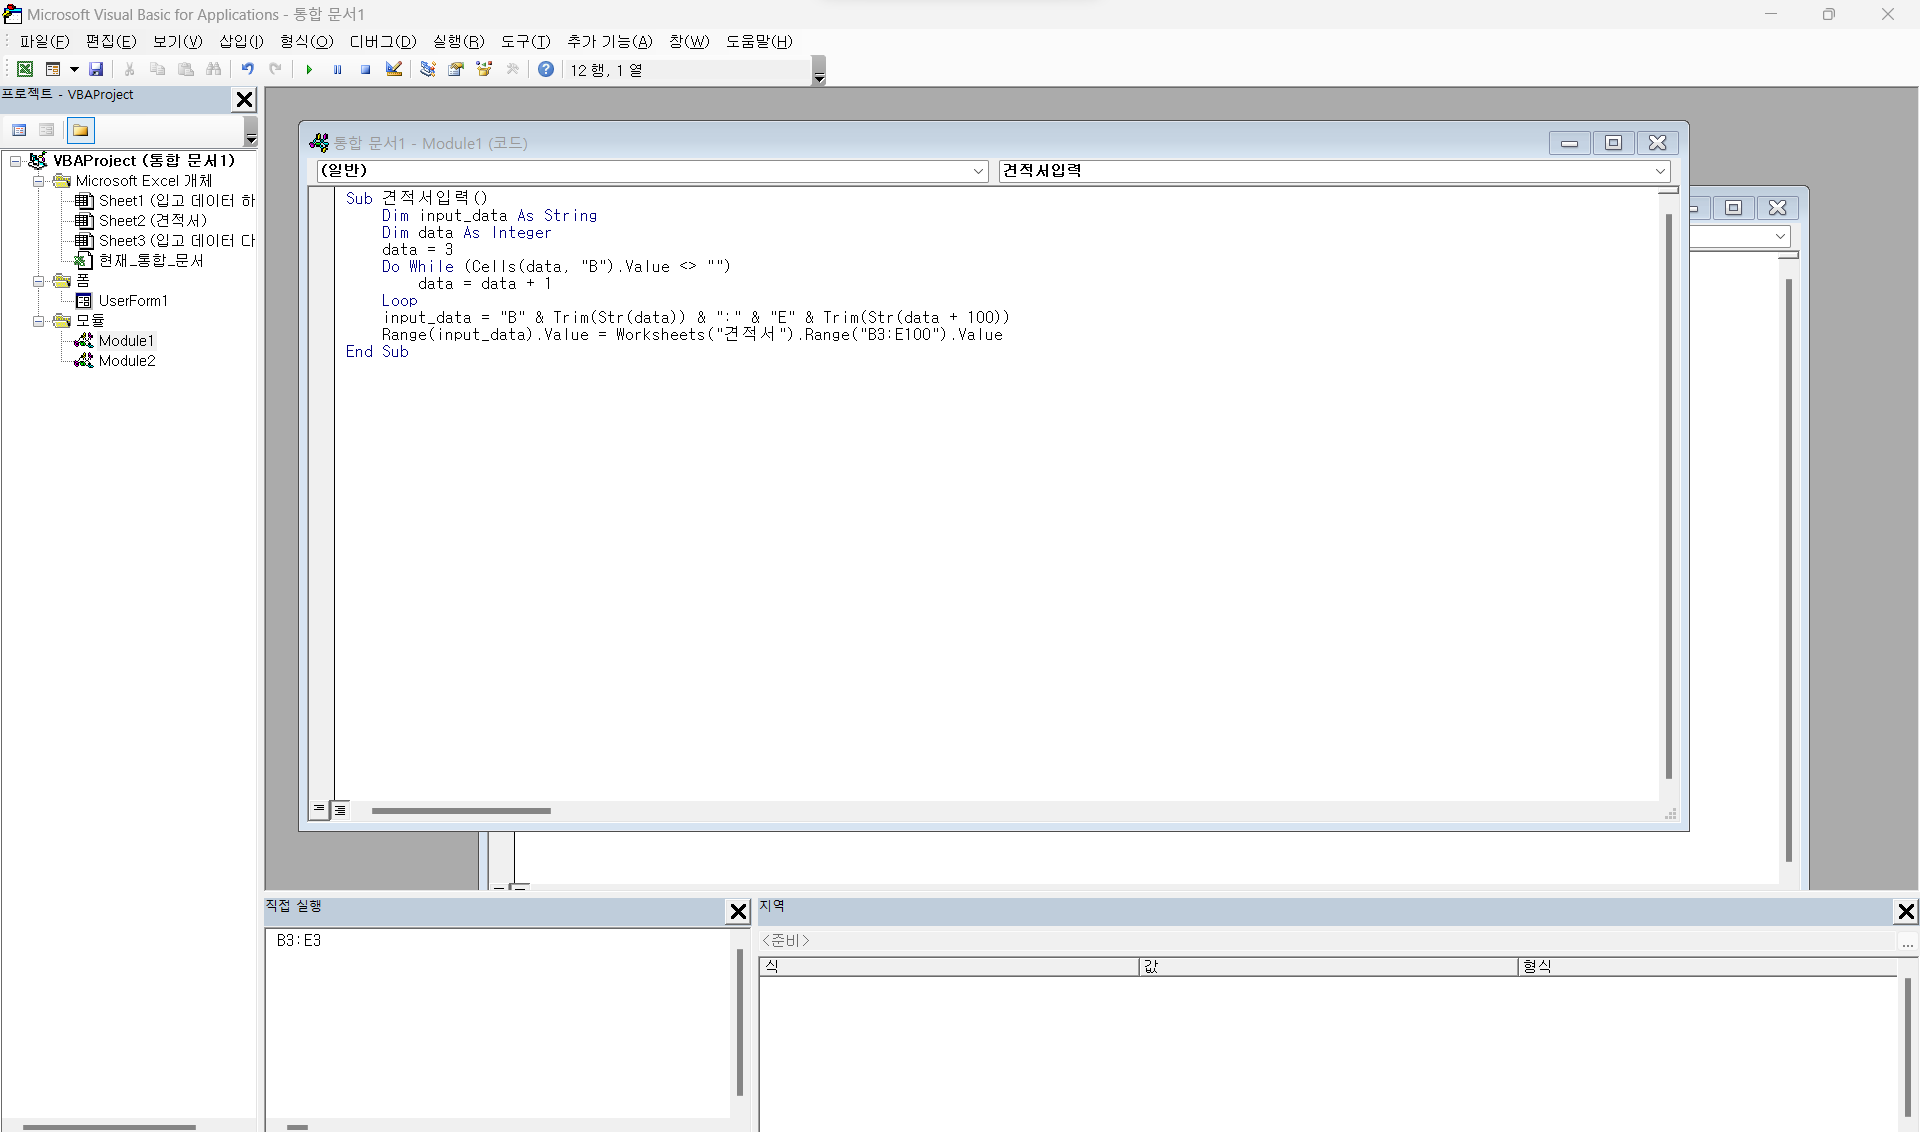Save the project with the floppy icon
The width and height of the screenshot is (1920, 1132).
click(x=96, y=69)
